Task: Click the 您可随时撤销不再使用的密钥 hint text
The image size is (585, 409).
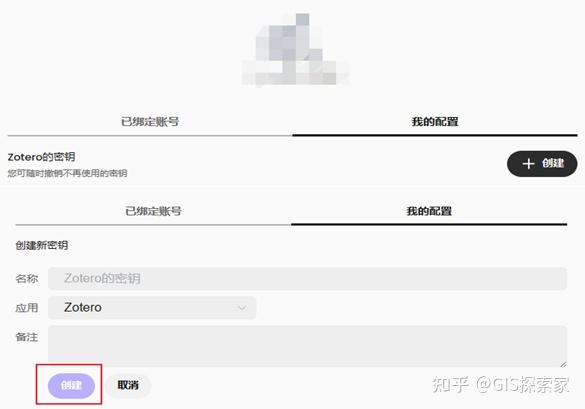Action: tap(68, 173)
